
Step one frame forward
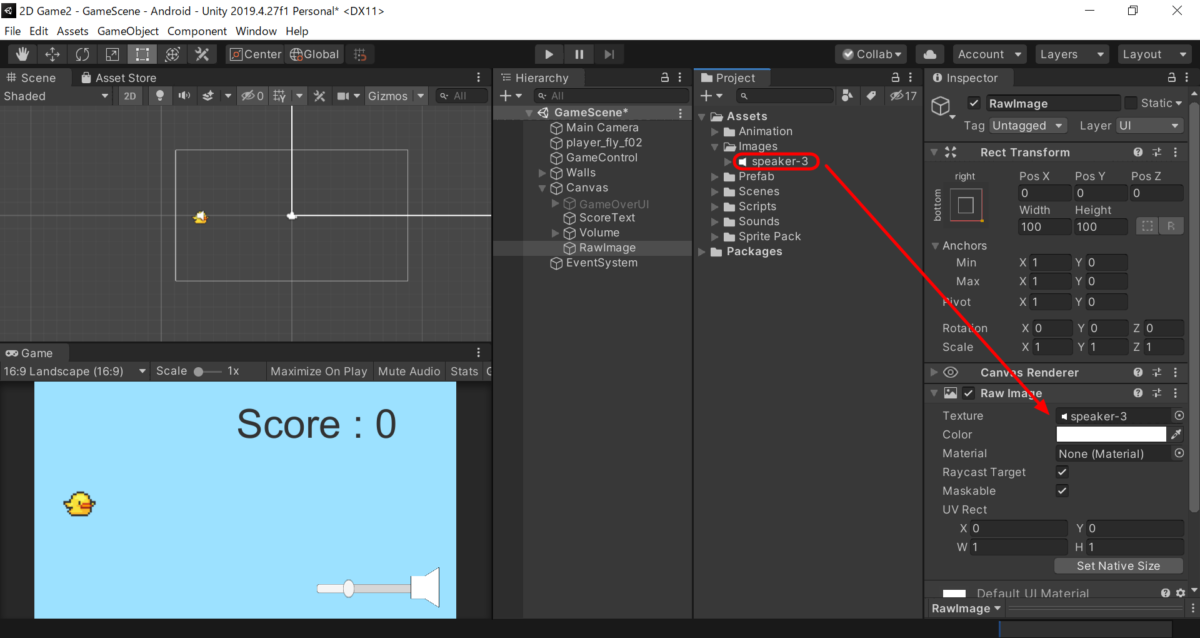click(x=609, y=54)
